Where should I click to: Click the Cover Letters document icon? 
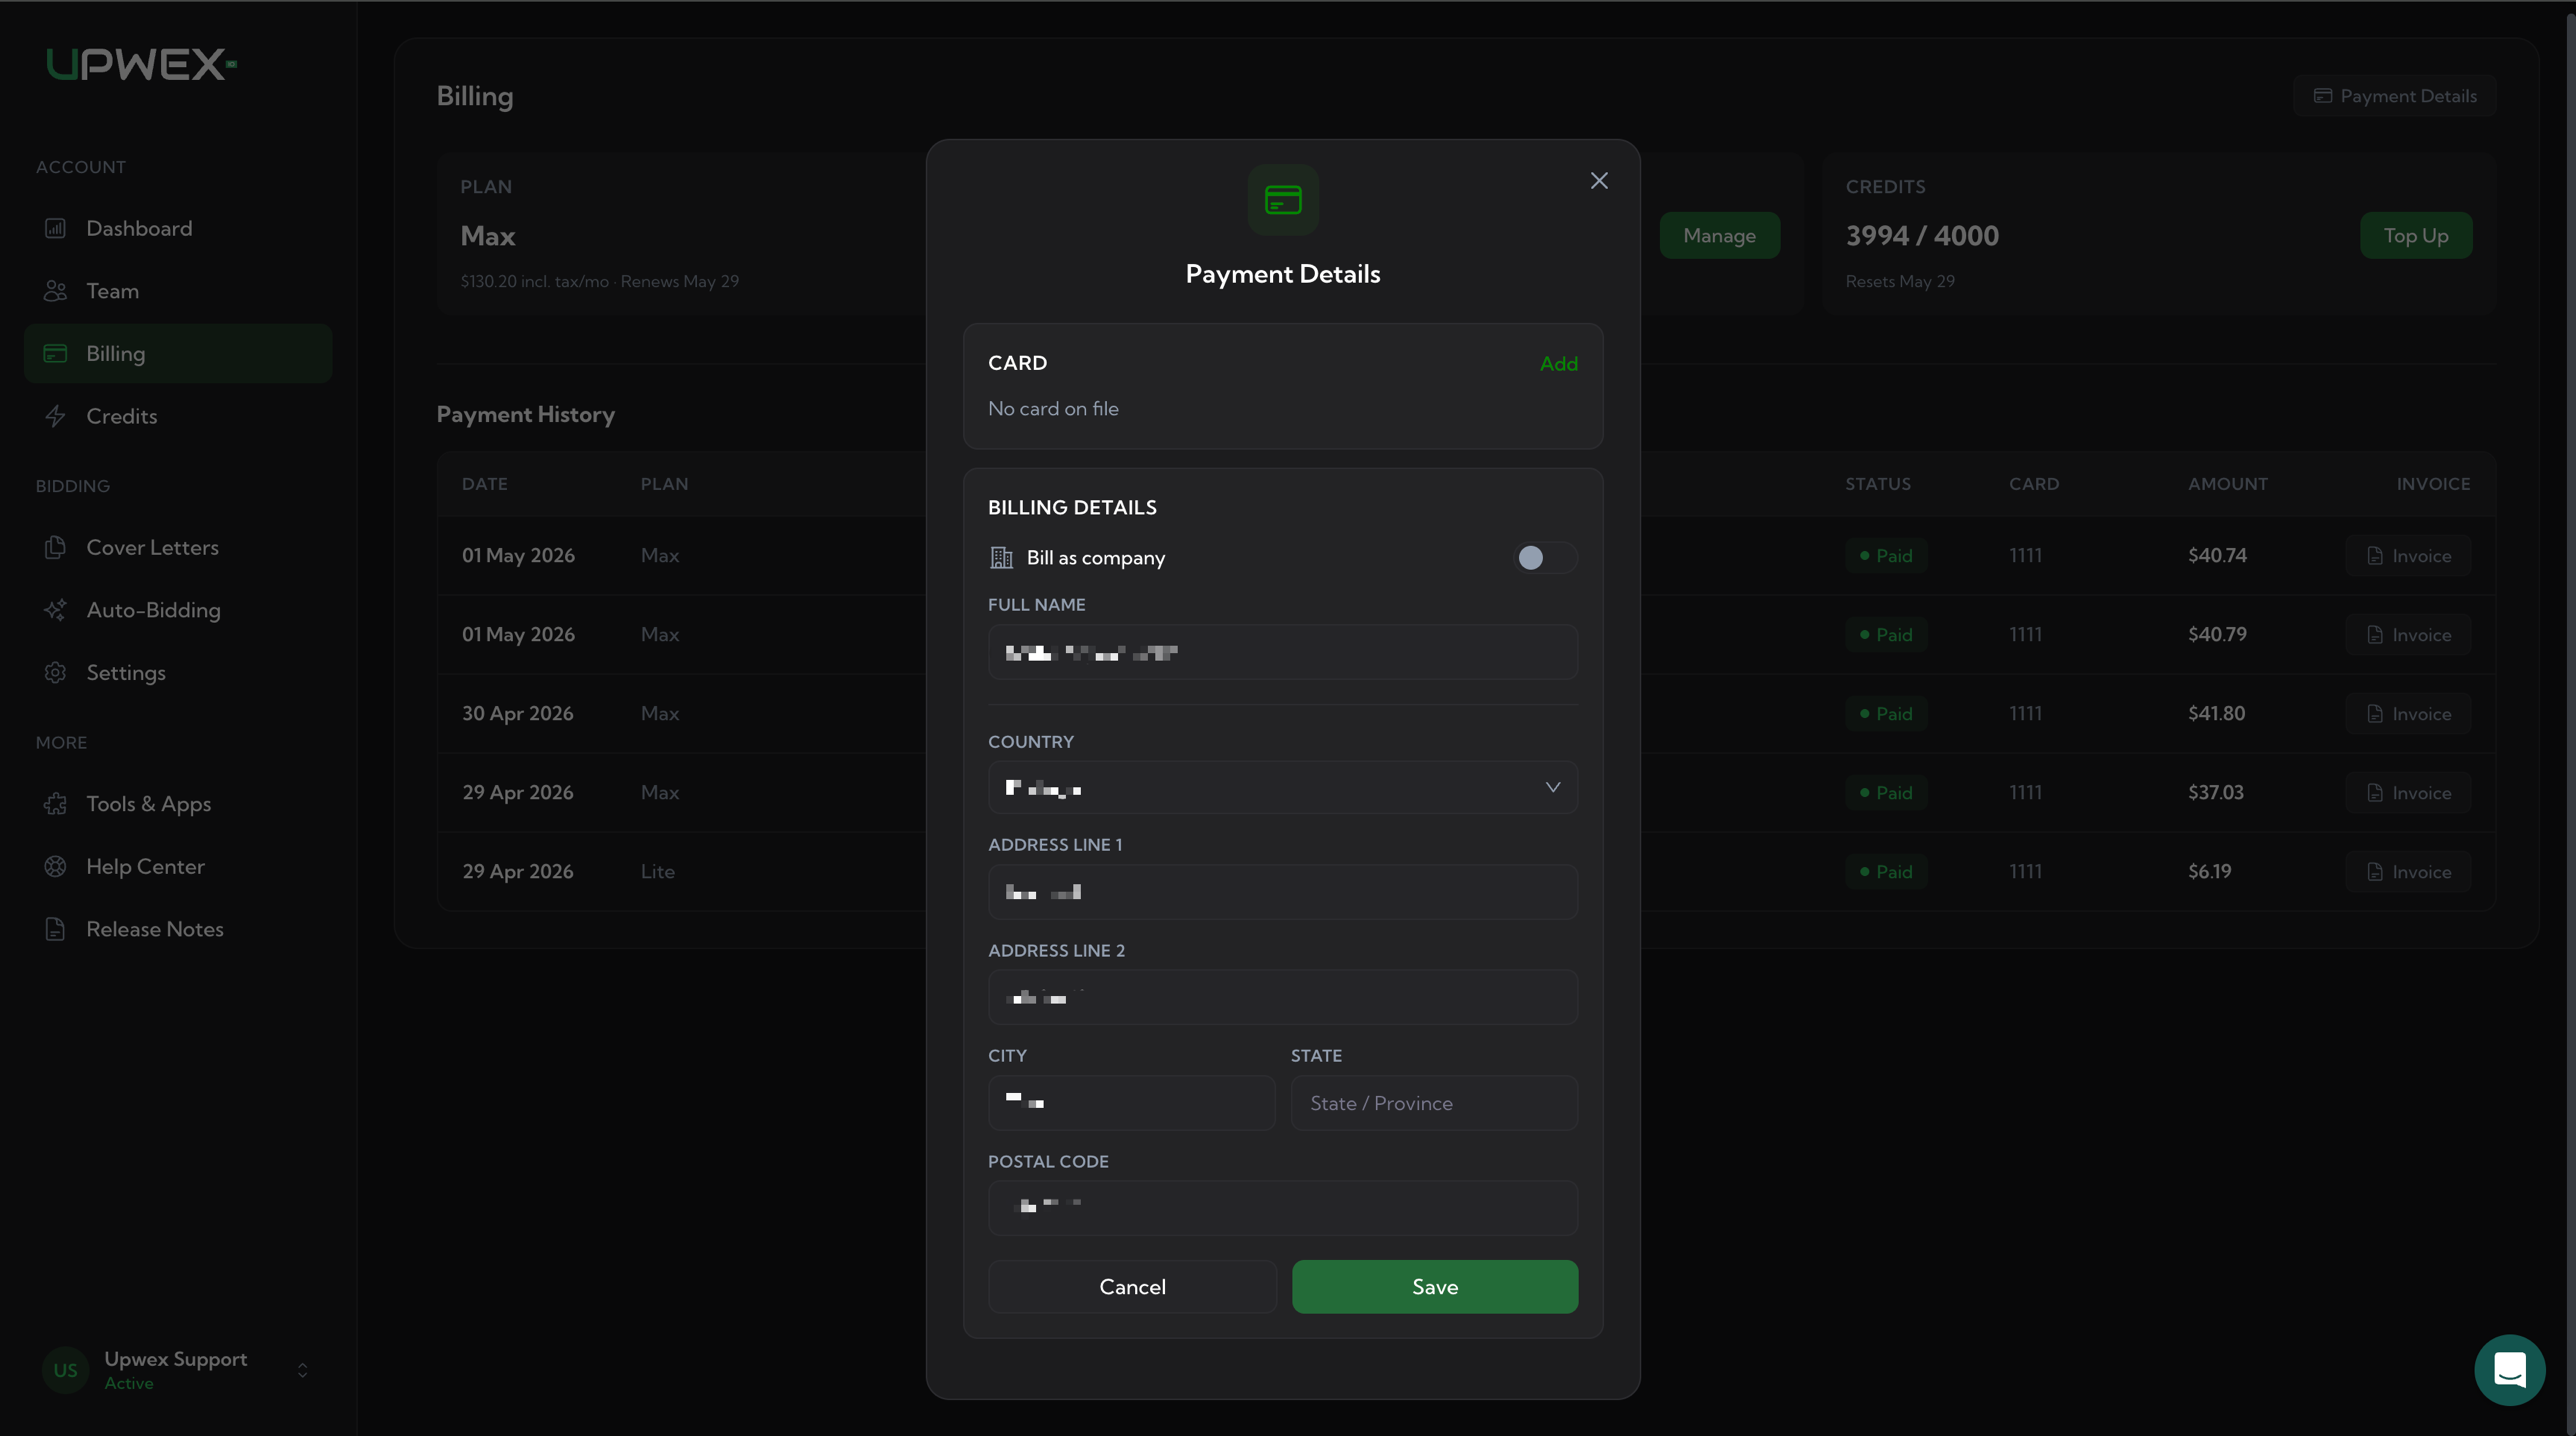[55, 547]
